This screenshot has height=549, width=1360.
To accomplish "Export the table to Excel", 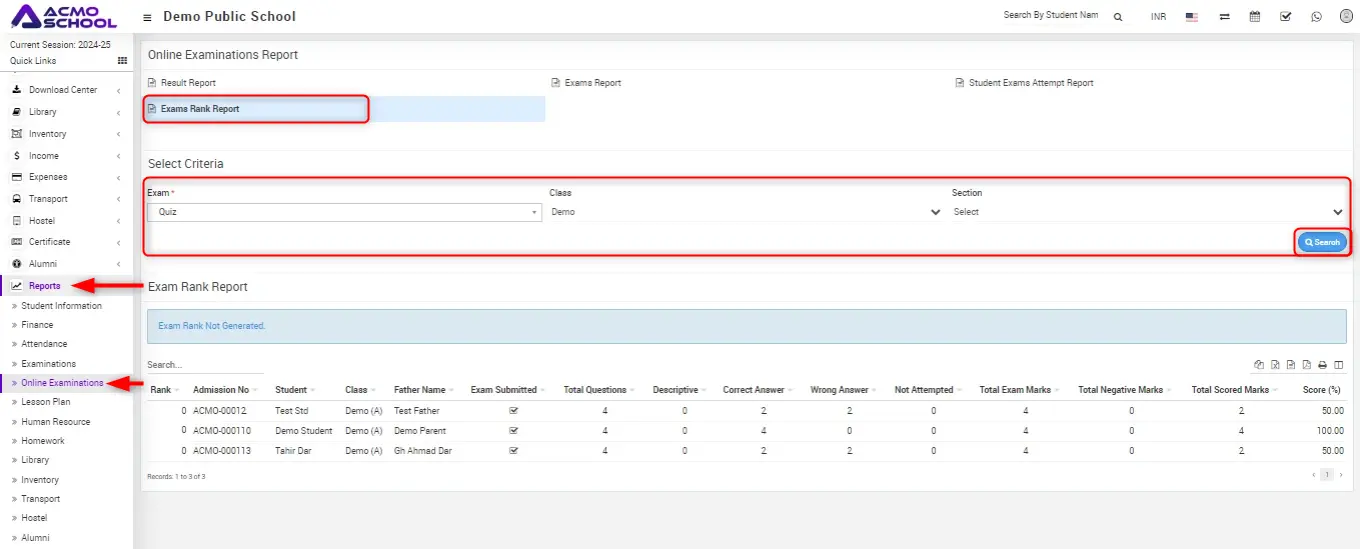I will pyautogui.click(x=1275, y=365).
